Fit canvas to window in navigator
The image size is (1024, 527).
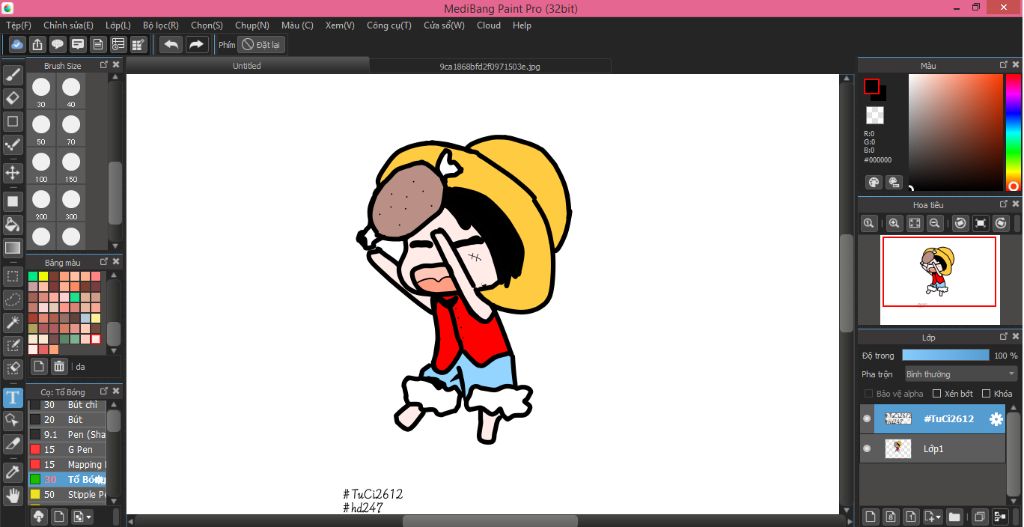[x=914, y=223]
